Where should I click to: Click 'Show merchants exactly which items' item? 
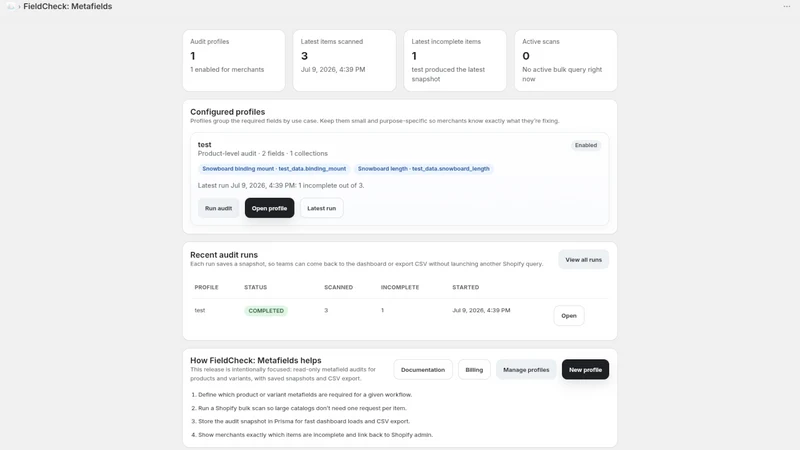(315, 435)
